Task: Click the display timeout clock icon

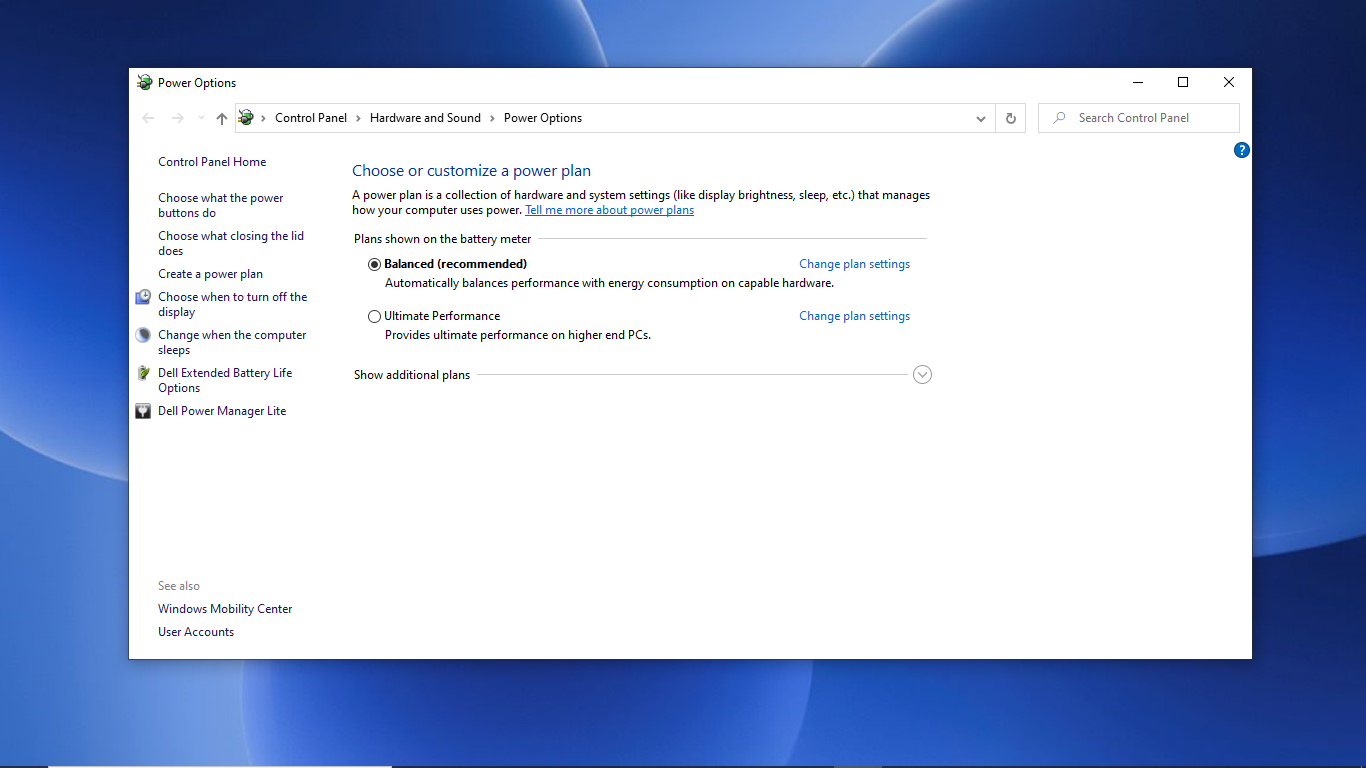Action: [x=143, y=297]
